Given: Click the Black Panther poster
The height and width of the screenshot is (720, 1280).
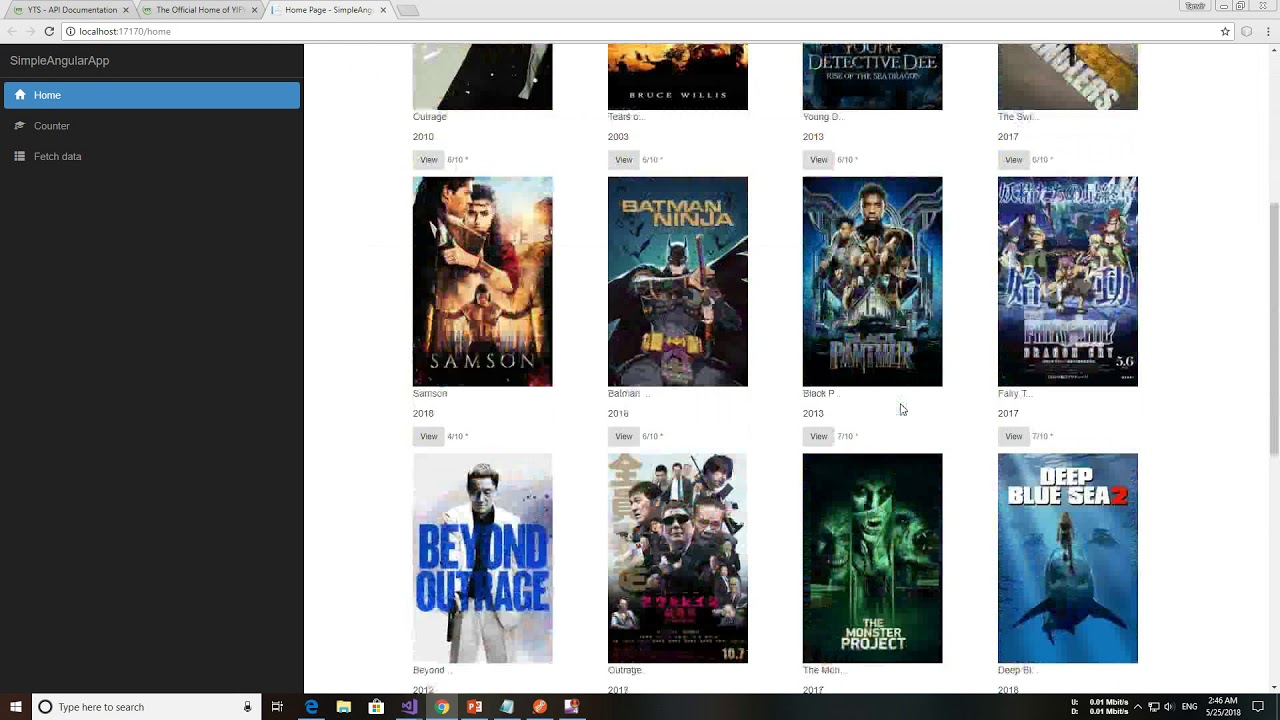Looking at the screenshot, I should click(872, 282).
